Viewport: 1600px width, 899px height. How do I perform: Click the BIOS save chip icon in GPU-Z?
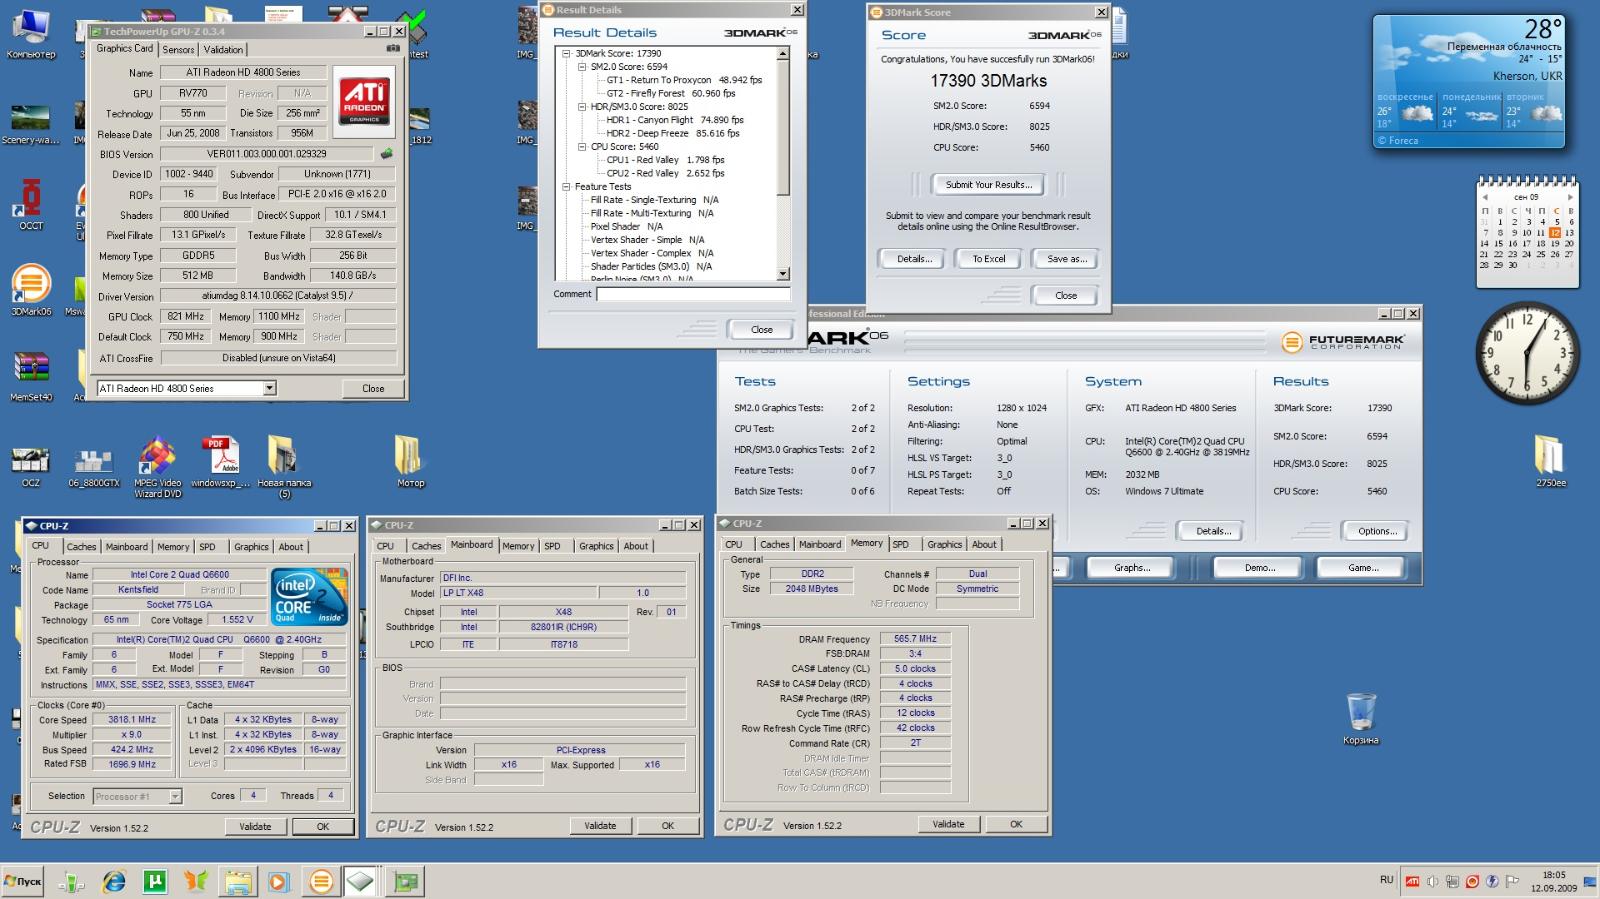coord(387,154)
